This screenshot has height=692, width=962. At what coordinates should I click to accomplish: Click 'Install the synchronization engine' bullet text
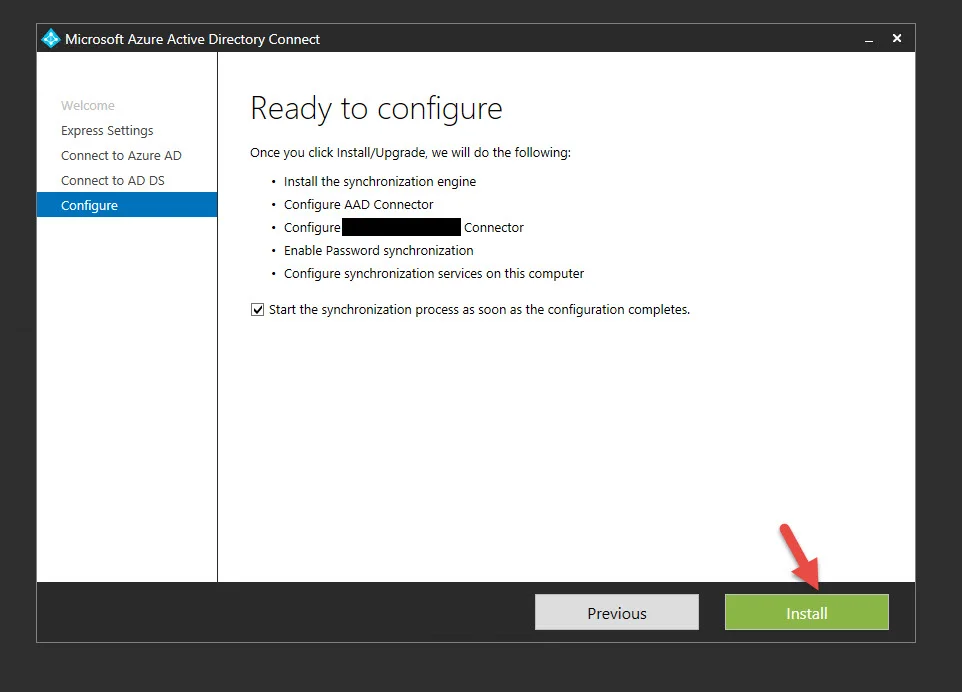[380, 182]
